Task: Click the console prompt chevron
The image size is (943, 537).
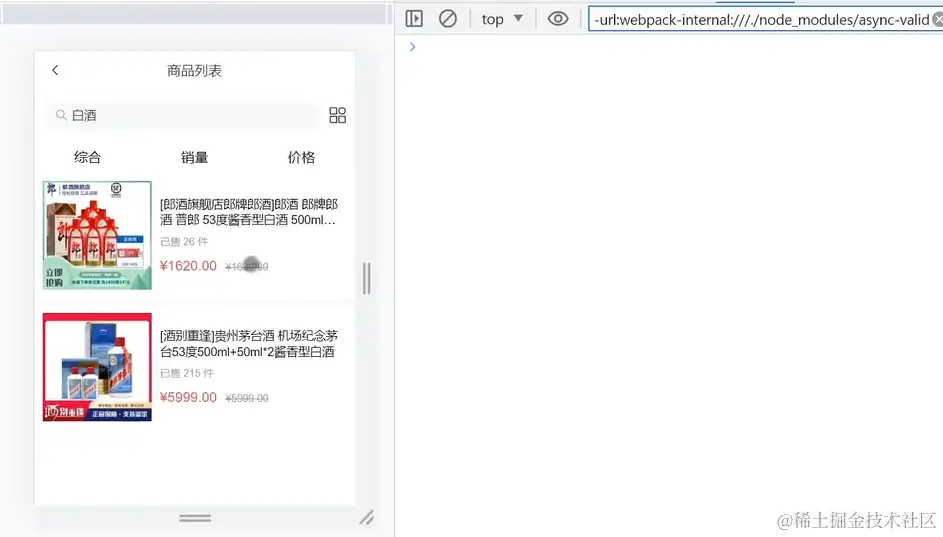Action: pyautogui.click(x=413, y=47)
